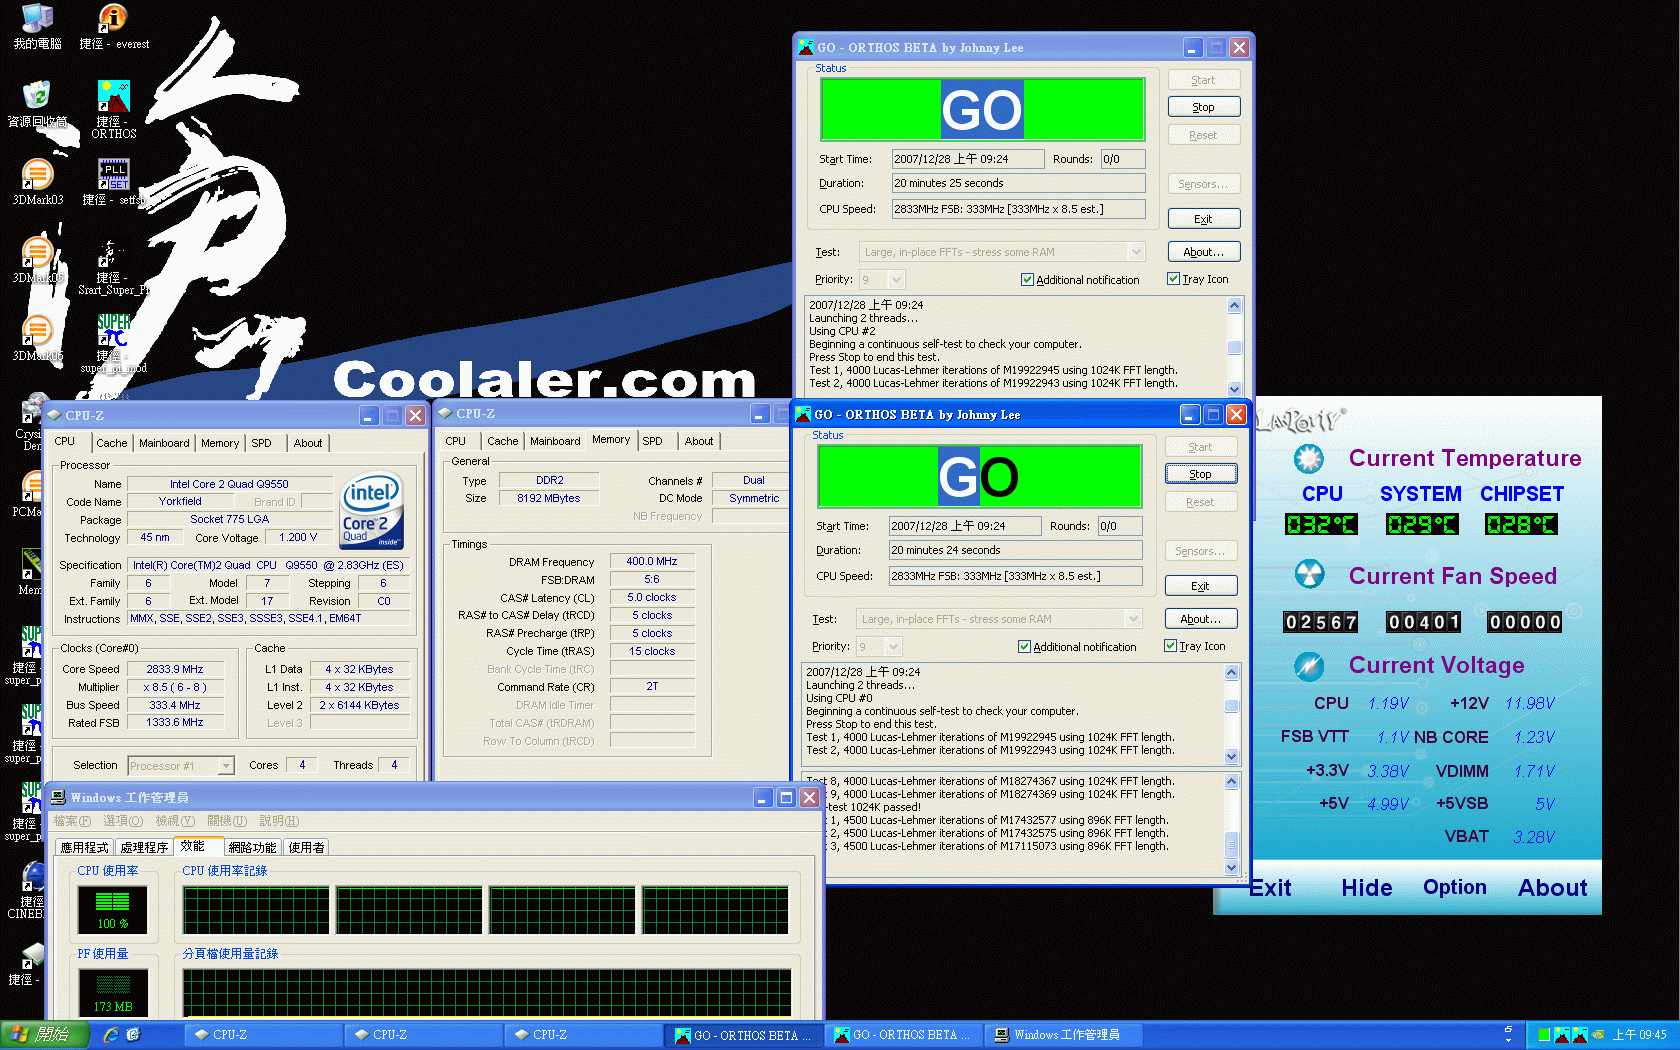Open the Test dropdown in lower ORTHOS window

(x=1133, y=619)
